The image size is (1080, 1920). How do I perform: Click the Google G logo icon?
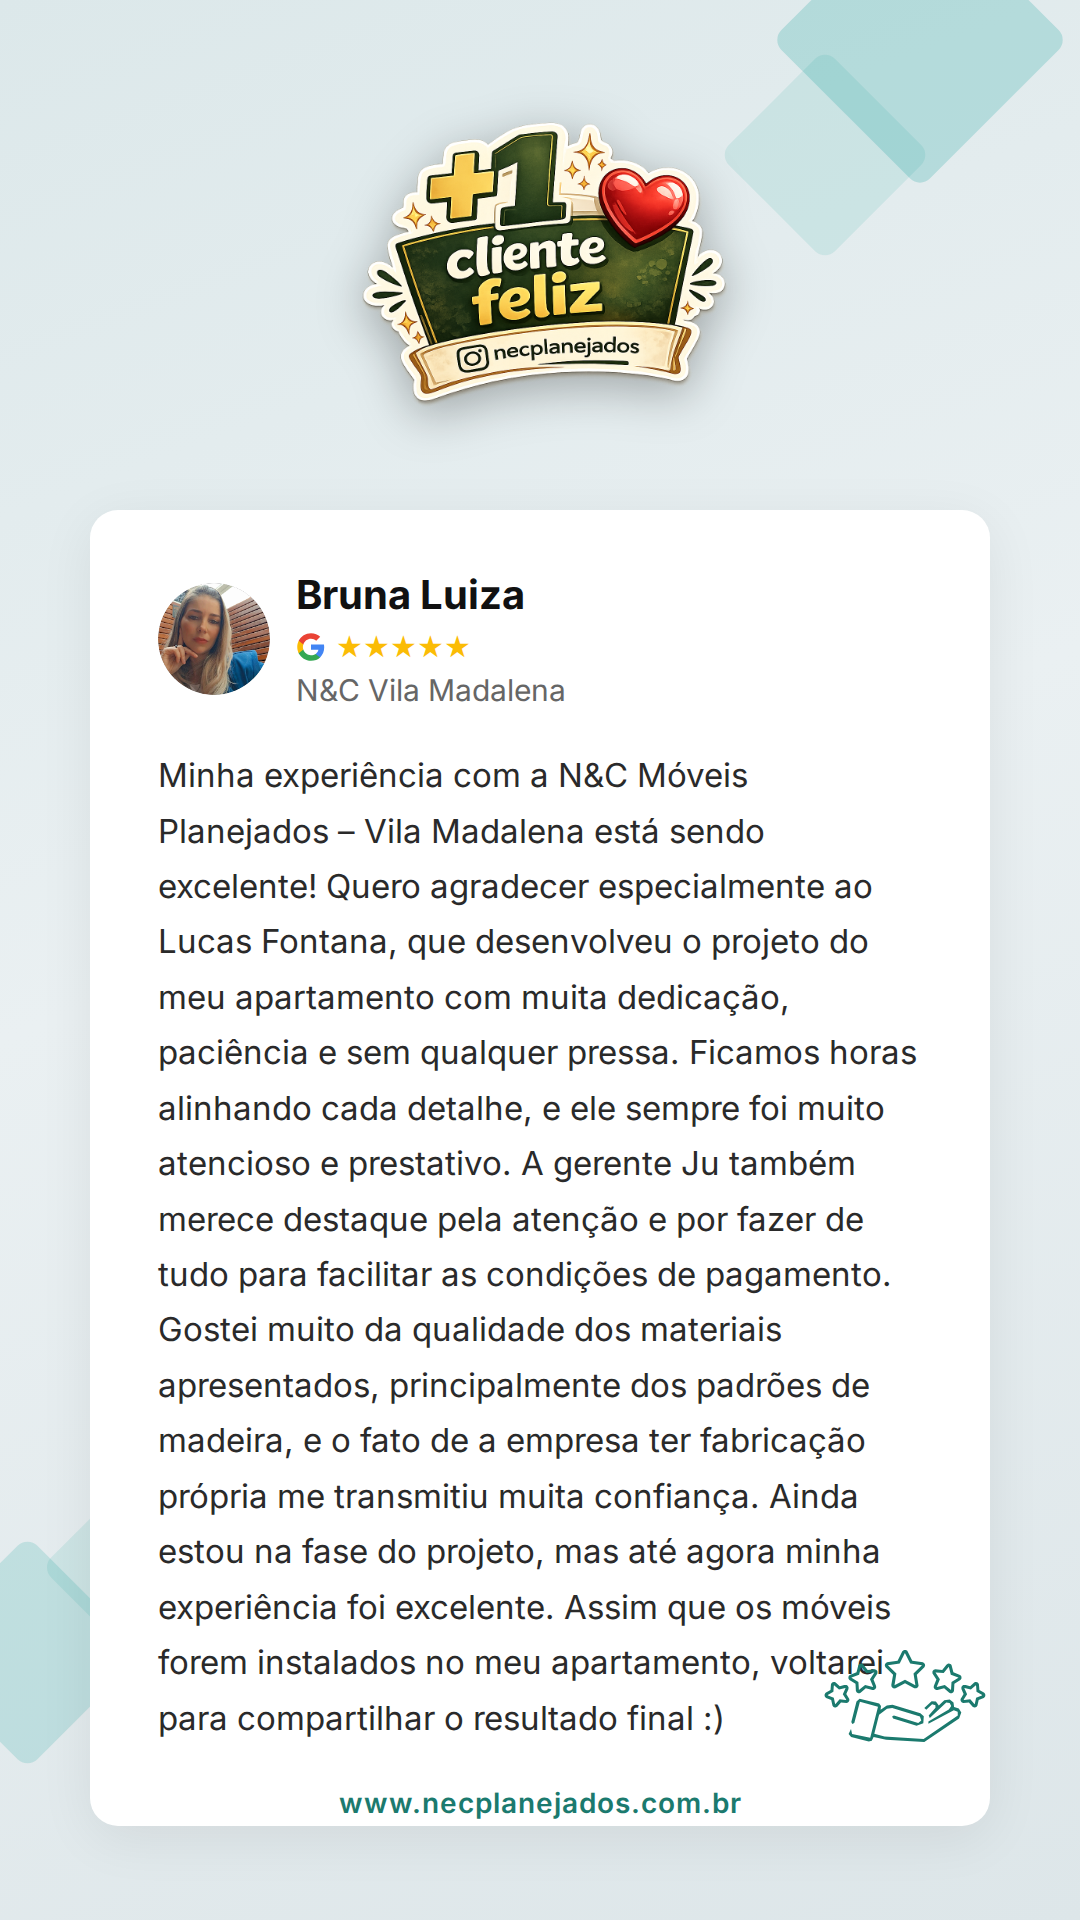[x=311, y=647]
